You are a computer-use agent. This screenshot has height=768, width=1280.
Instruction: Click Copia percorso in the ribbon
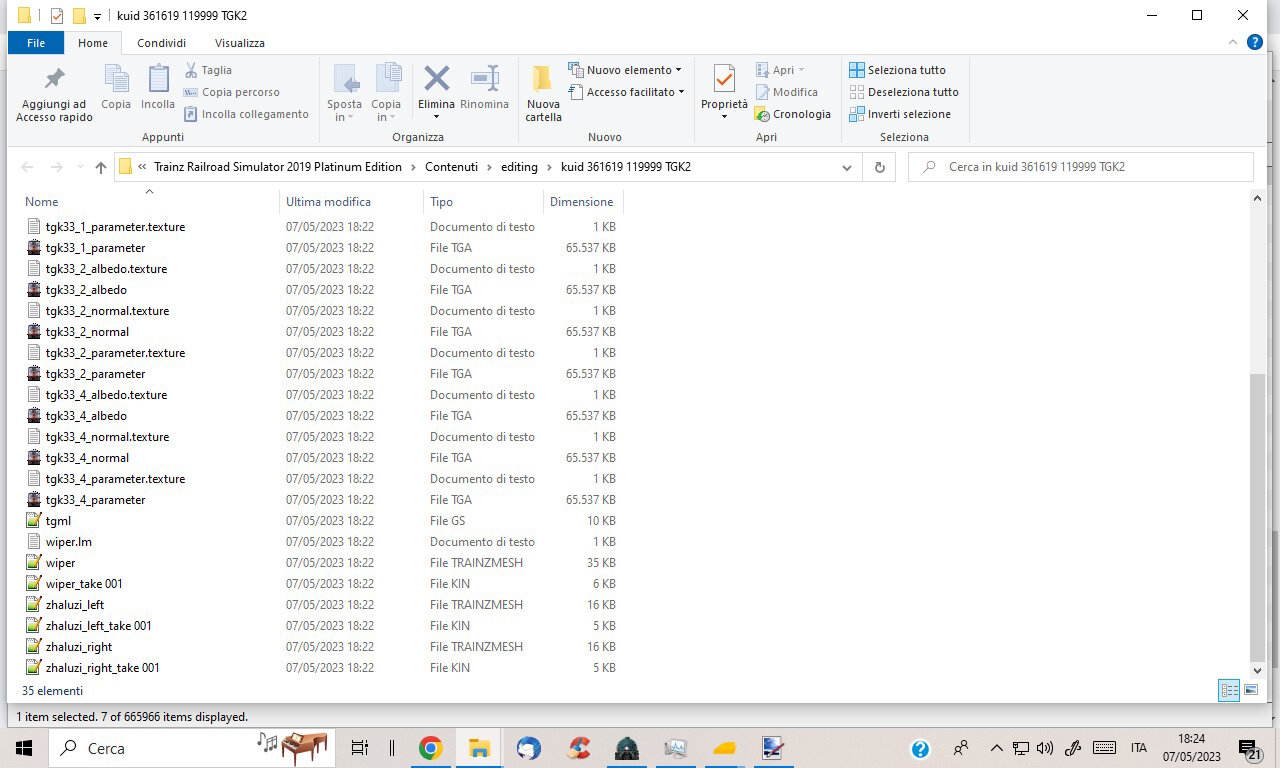point(232,92)
